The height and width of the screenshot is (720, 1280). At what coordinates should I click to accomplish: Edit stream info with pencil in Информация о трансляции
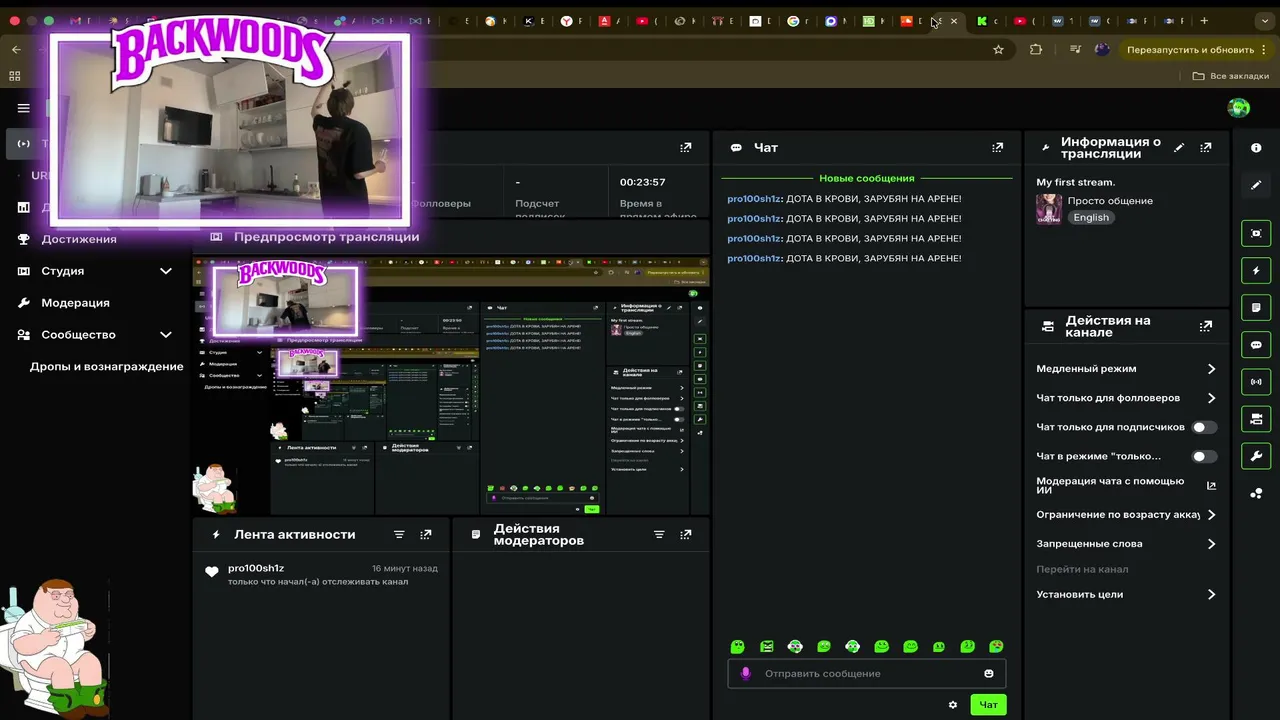coord(1179,148)
